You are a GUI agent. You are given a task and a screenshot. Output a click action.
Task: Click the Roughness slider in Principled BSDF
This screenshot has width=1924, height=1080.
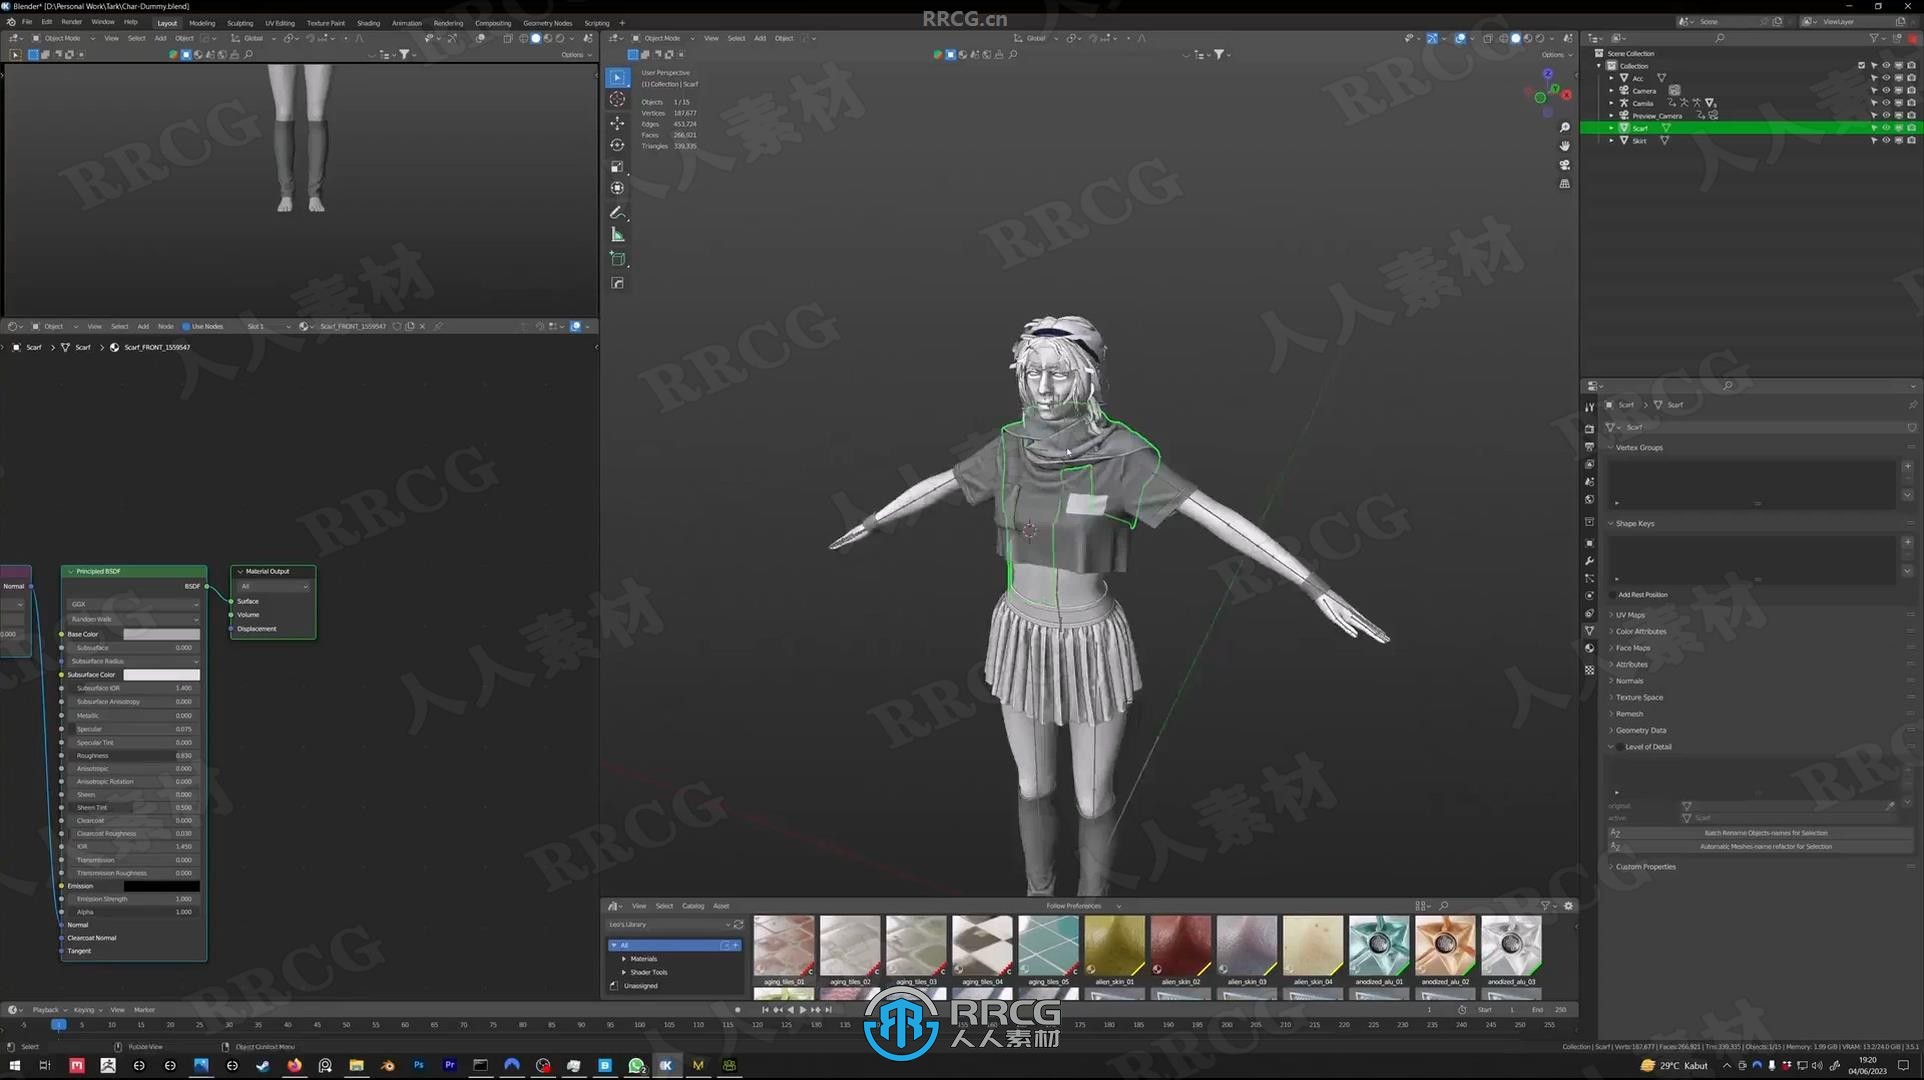tap(133, 756)
